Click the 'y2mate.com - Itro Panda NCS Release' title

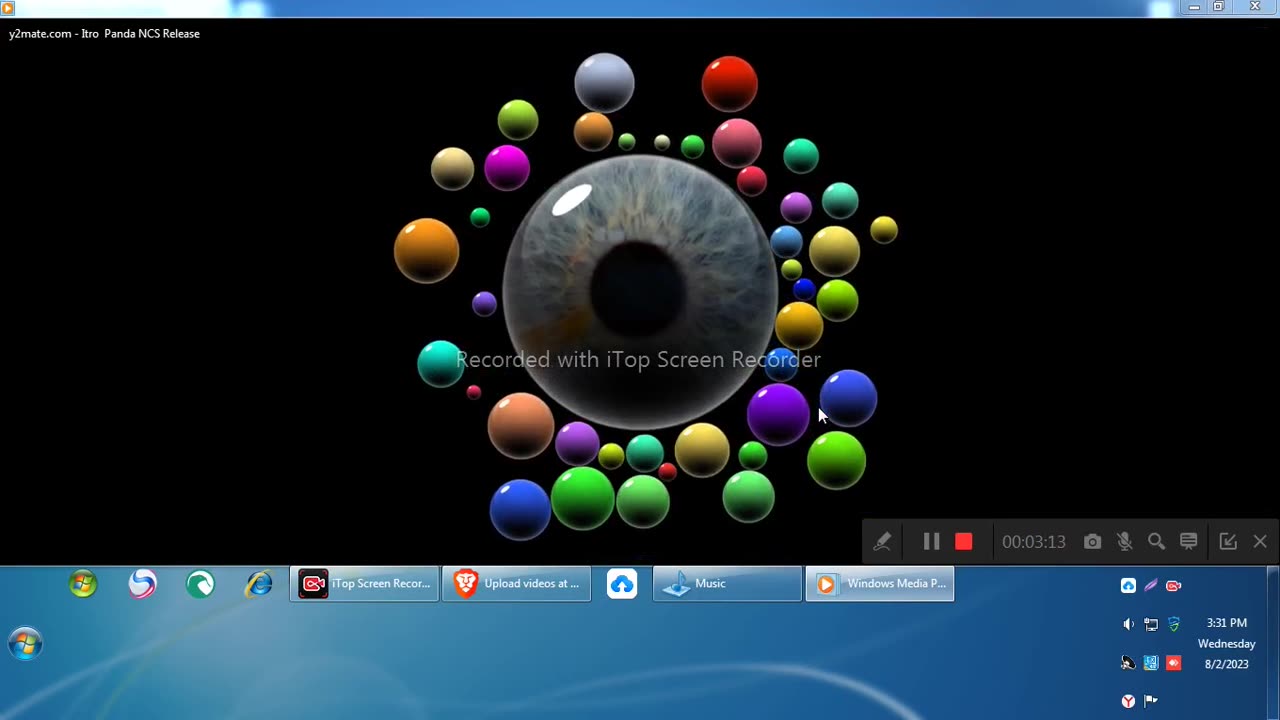(x=105, y=34)
